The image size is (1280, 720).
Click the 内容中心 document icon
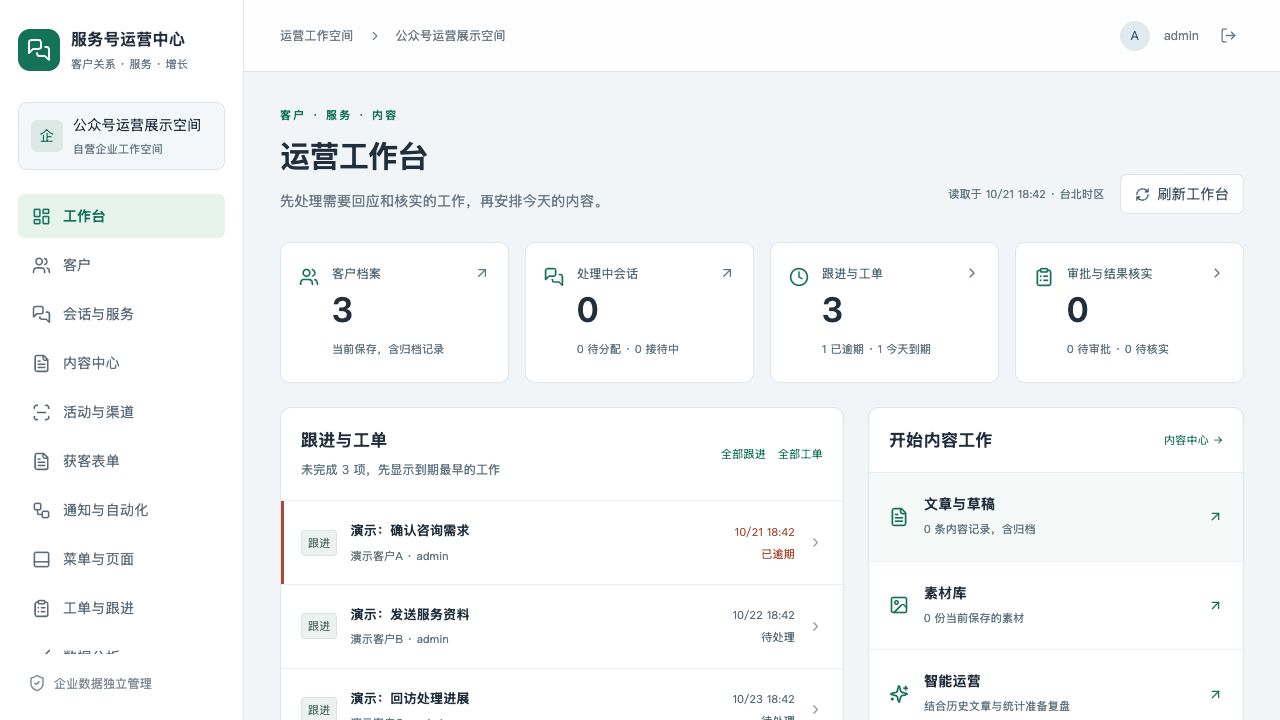pos(41,363)
